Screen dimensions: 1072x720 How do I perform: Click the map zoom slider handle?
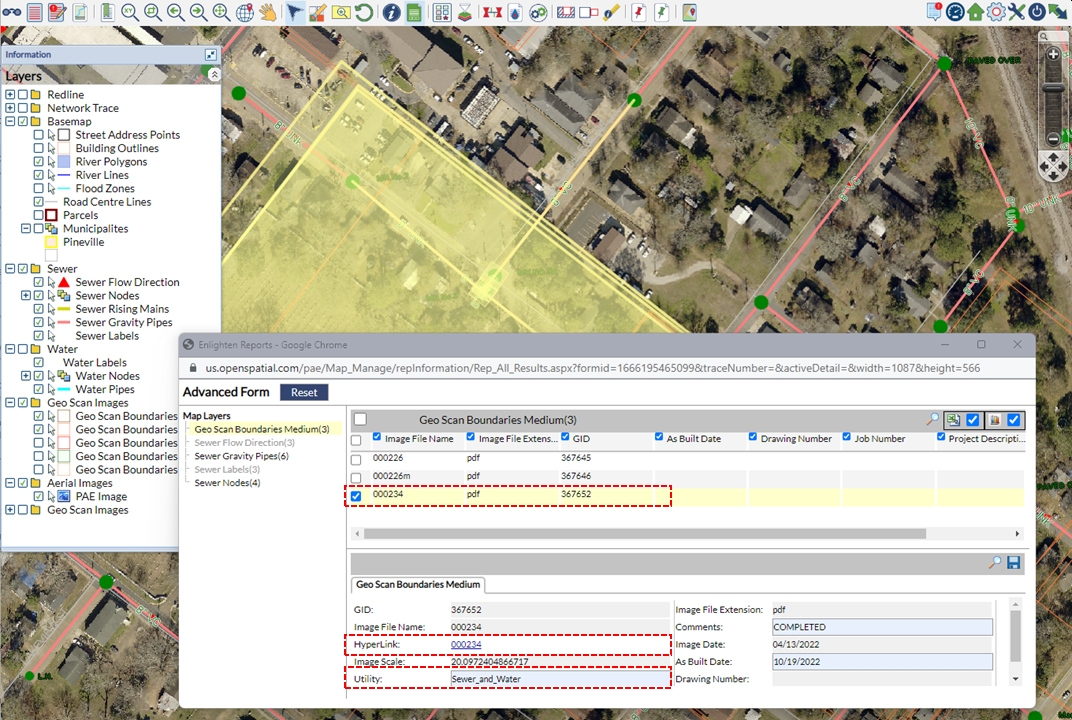1053,89
